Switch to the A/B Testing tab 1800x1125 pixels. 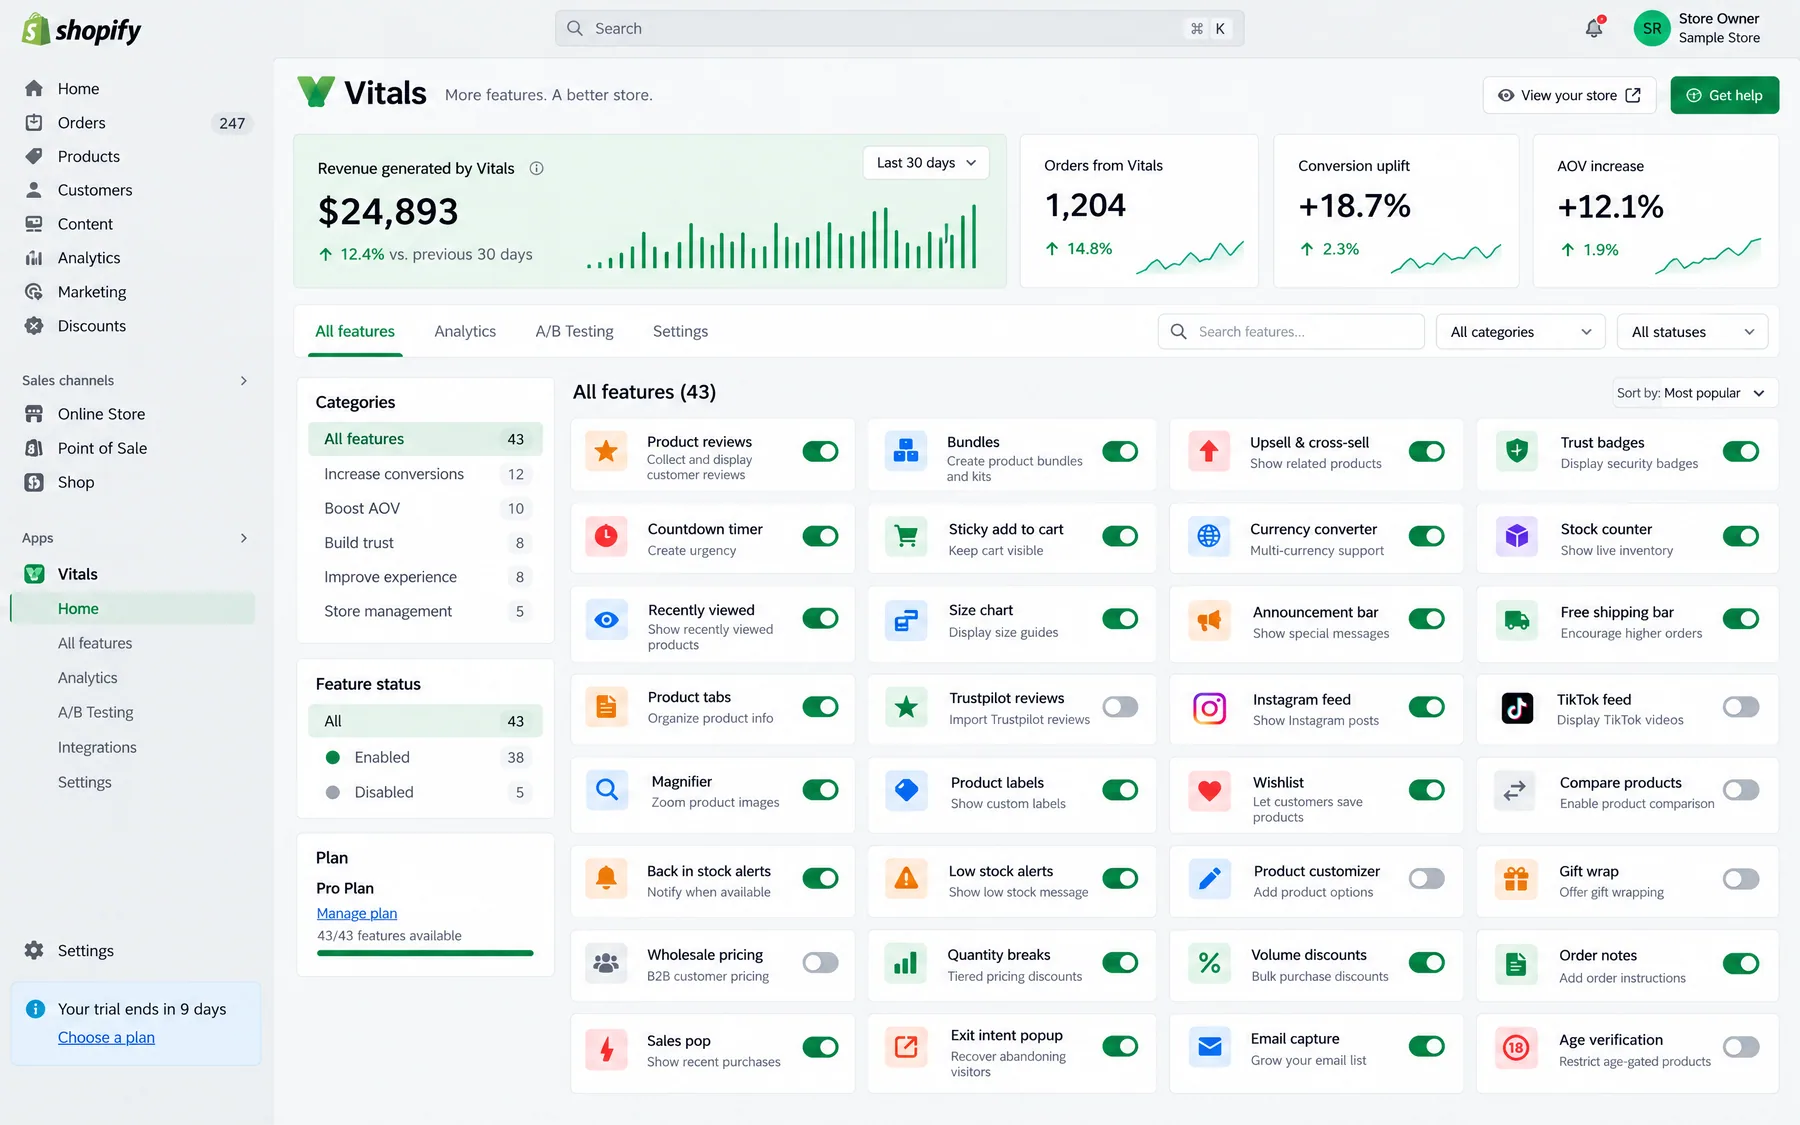tap(574, 332)
